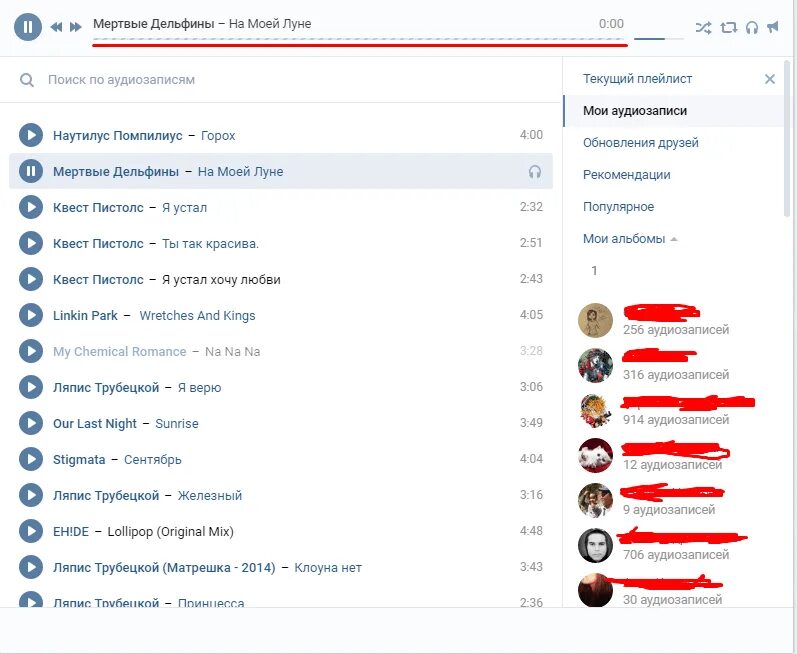Viewport: 797px width, 654px height.
Task: Toggle repeat for the current track
Action: point(728,27)
